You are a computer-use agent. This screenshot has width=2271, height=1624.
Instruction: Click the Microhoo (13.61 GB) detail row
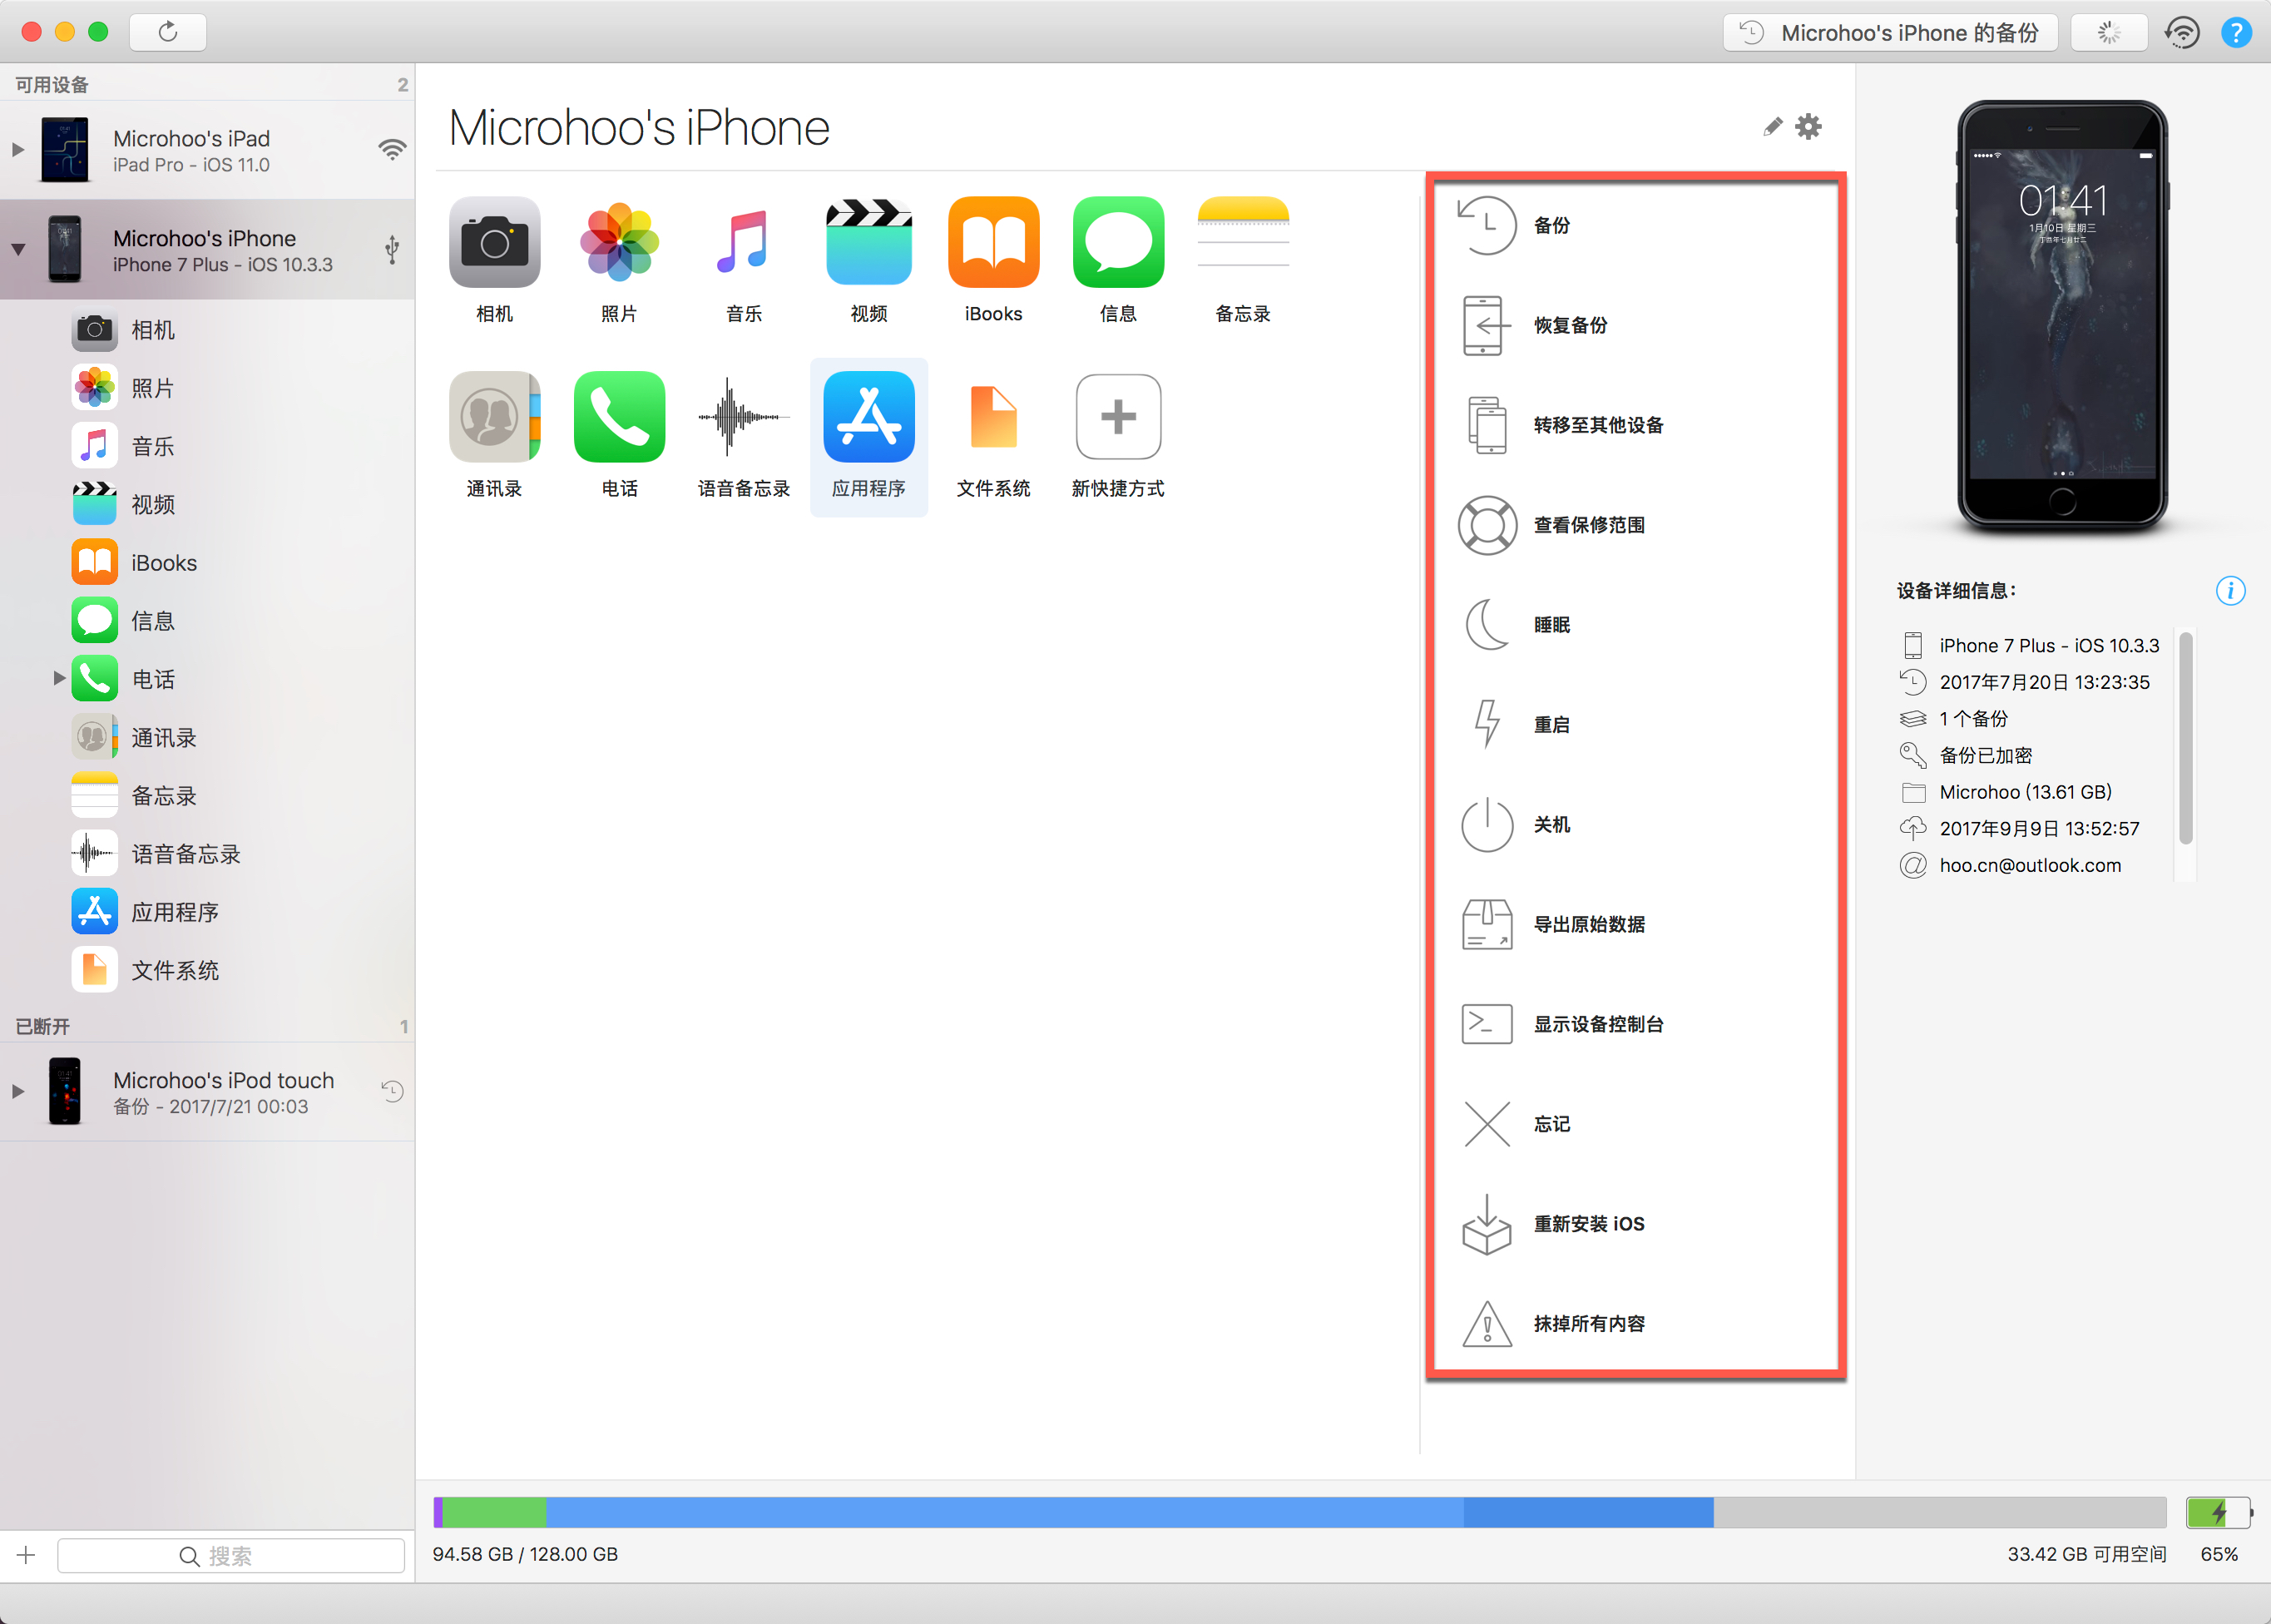[x=2007, y=792]
